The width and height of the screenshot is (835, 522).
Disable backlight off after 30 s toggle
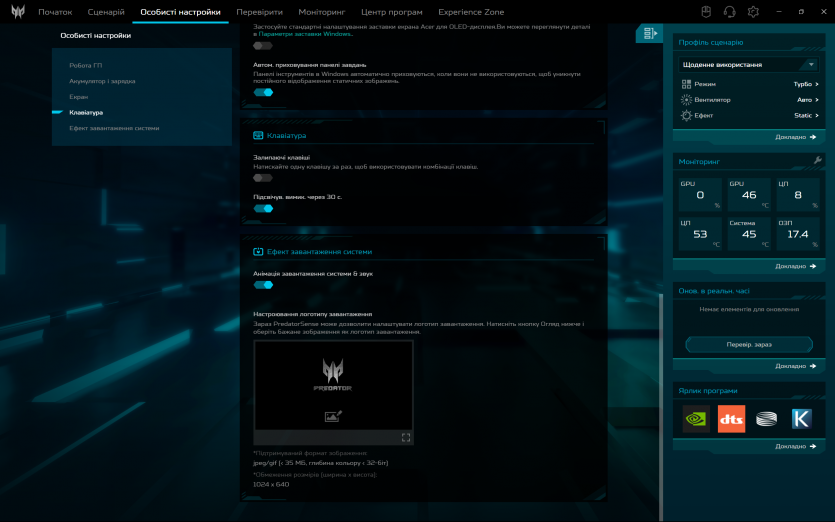pyautogui.click(x=263, y=208)
